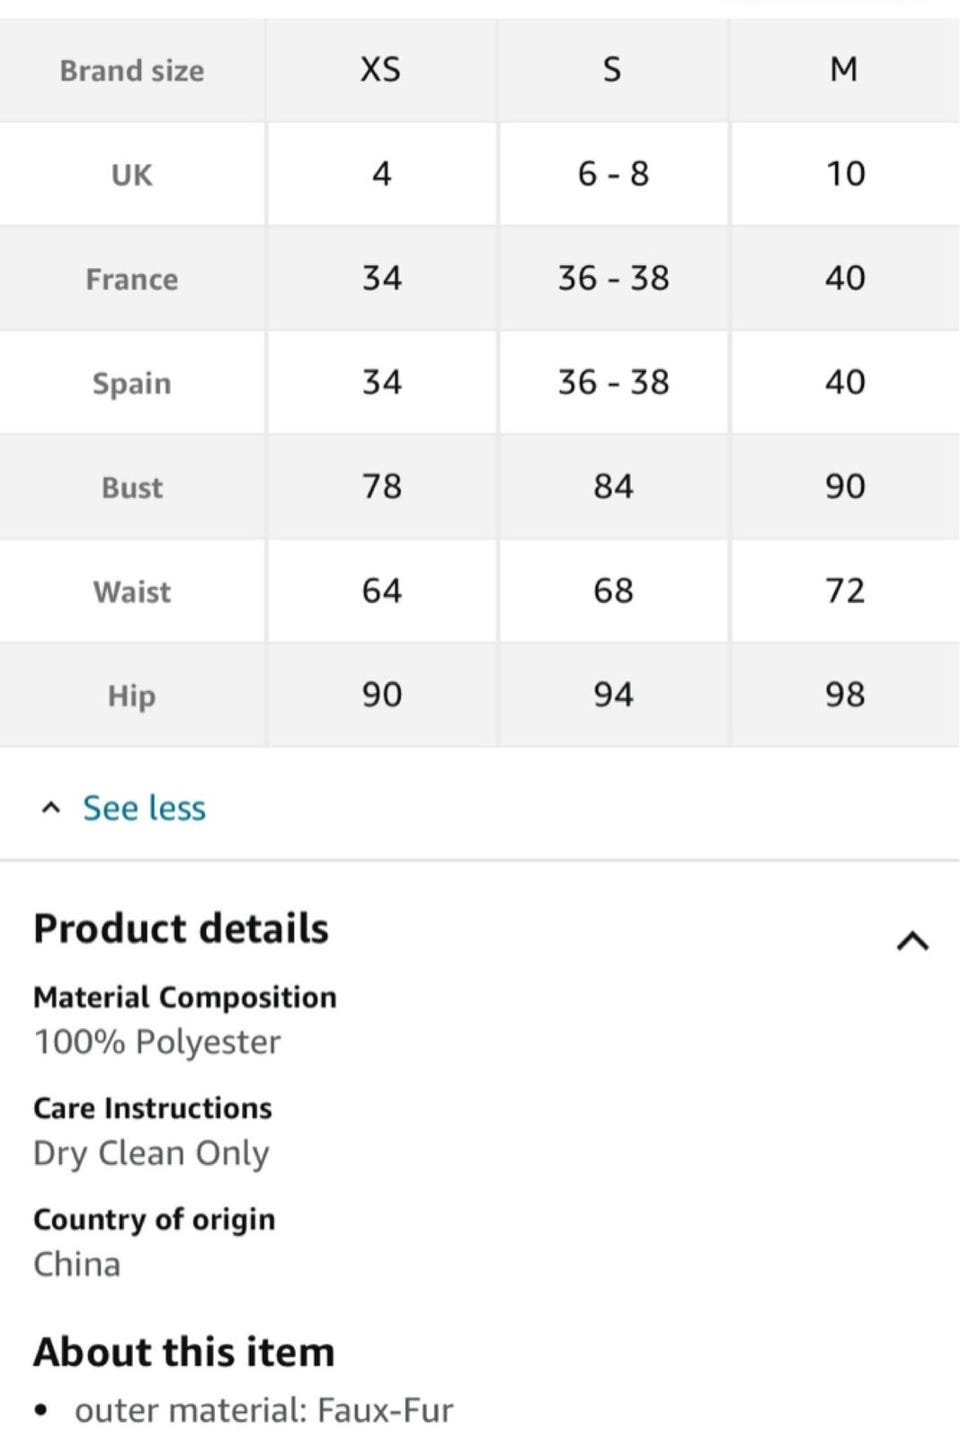Click the Spain row label
Screen dimensions: 960x1438
tap(132, 383)
